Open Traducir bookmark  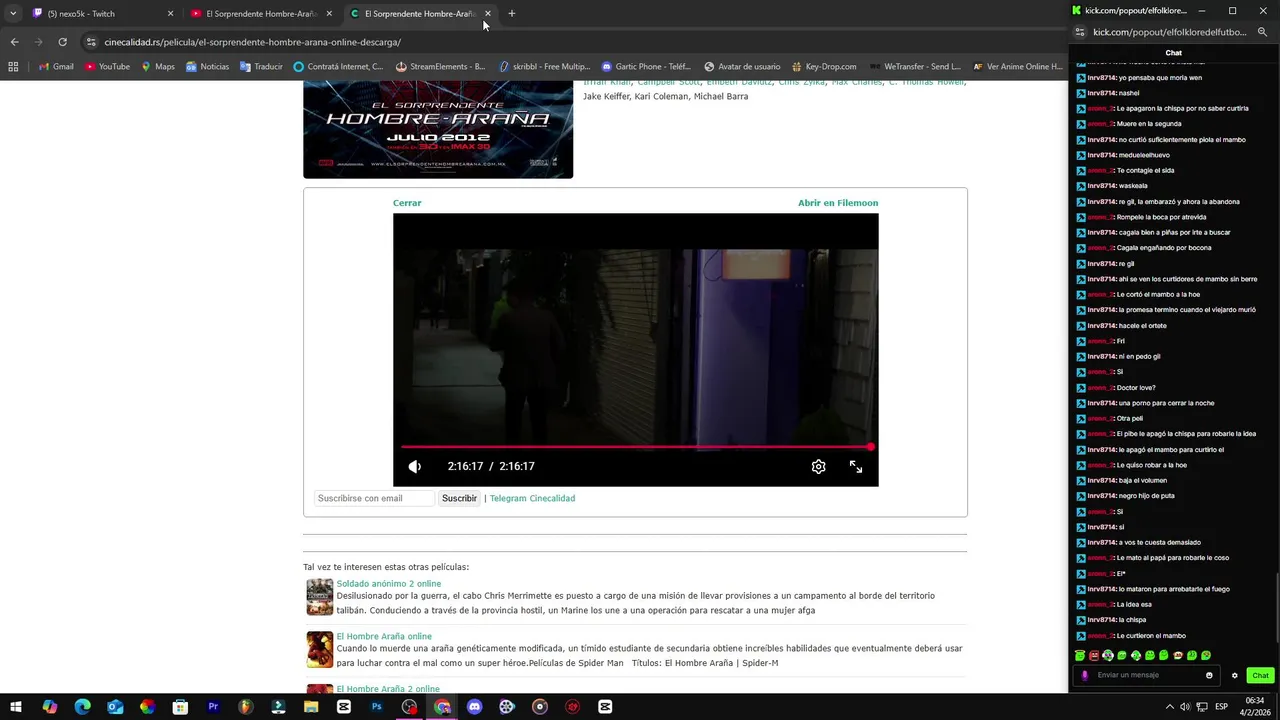[x=261, y=67]
